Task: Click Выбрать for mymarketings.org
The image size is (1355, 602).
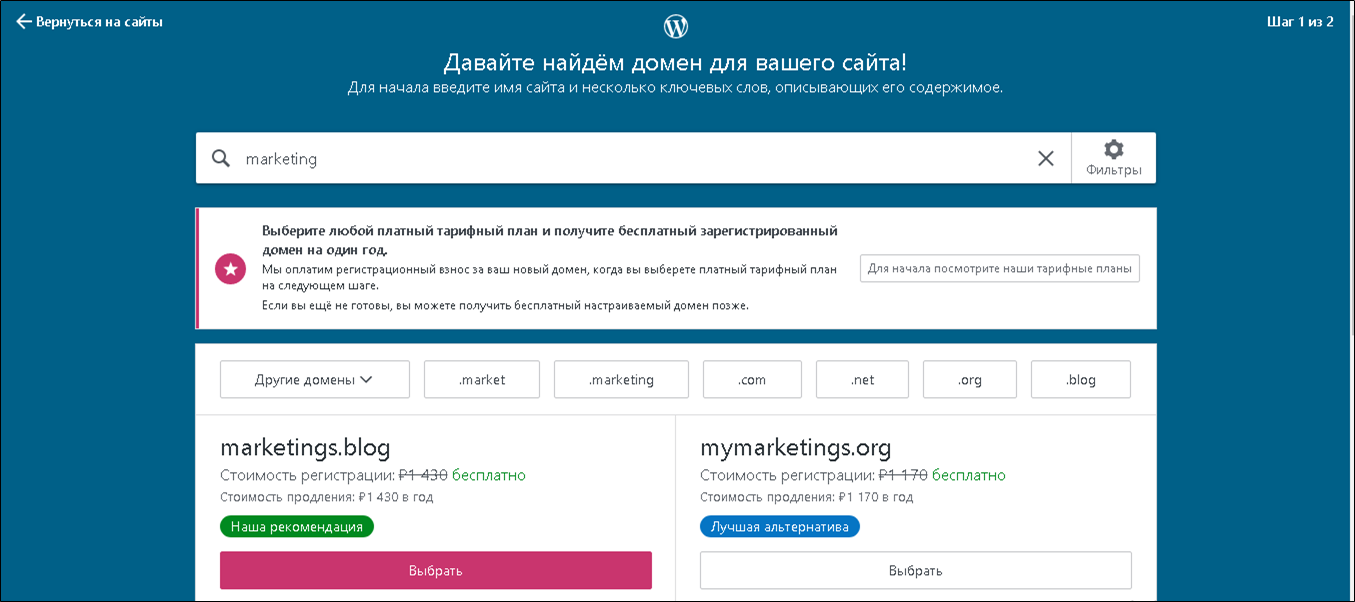Action: tap(916, 570)
